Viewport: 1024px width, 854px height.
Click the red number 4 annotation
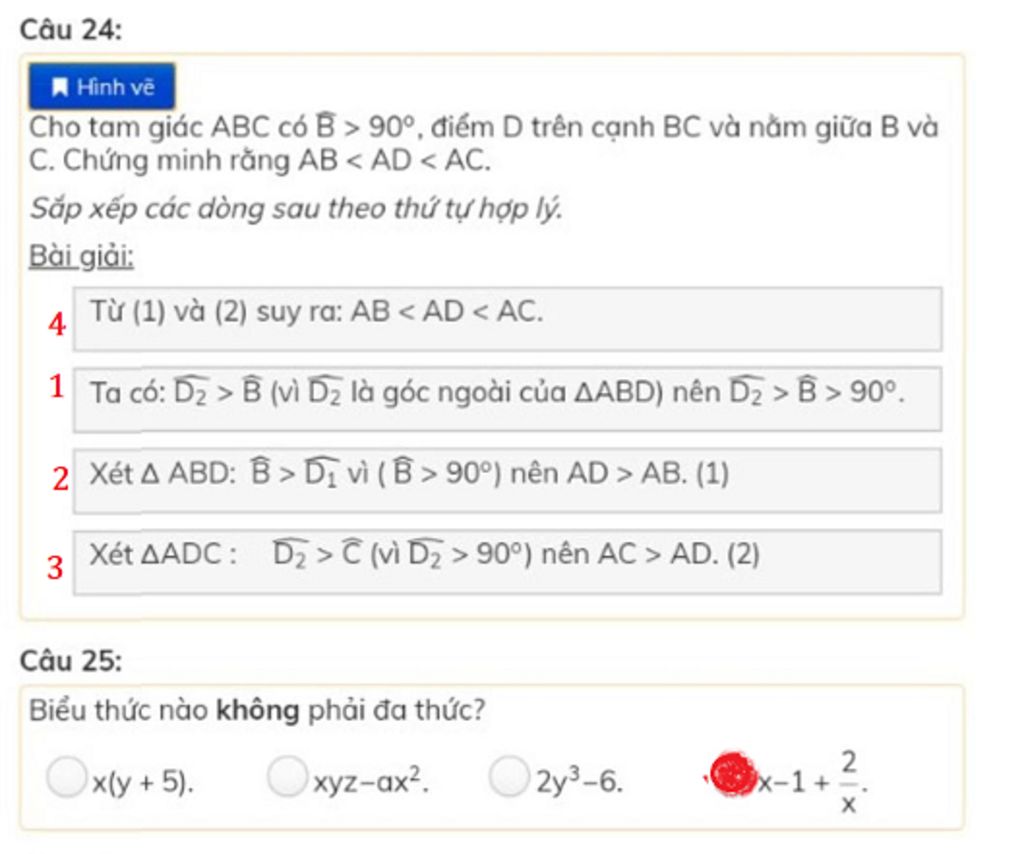pyautogui.click(x=57, y=325)
